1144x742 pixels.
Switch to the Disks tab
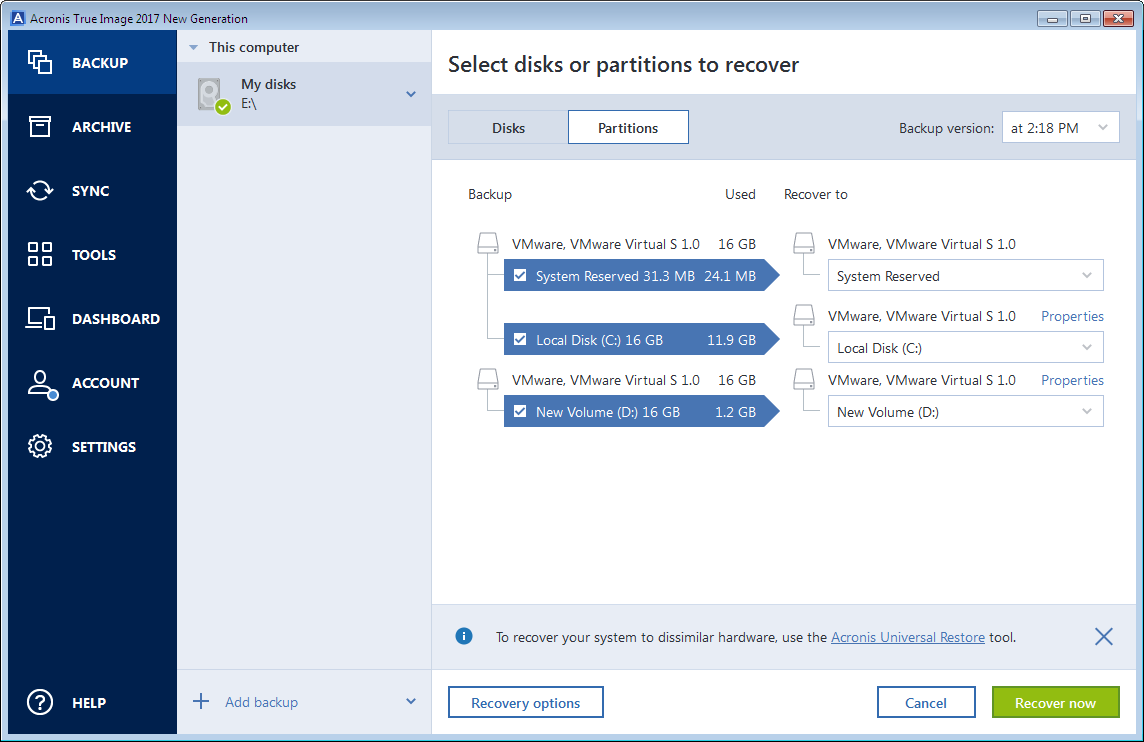[508, 128]
